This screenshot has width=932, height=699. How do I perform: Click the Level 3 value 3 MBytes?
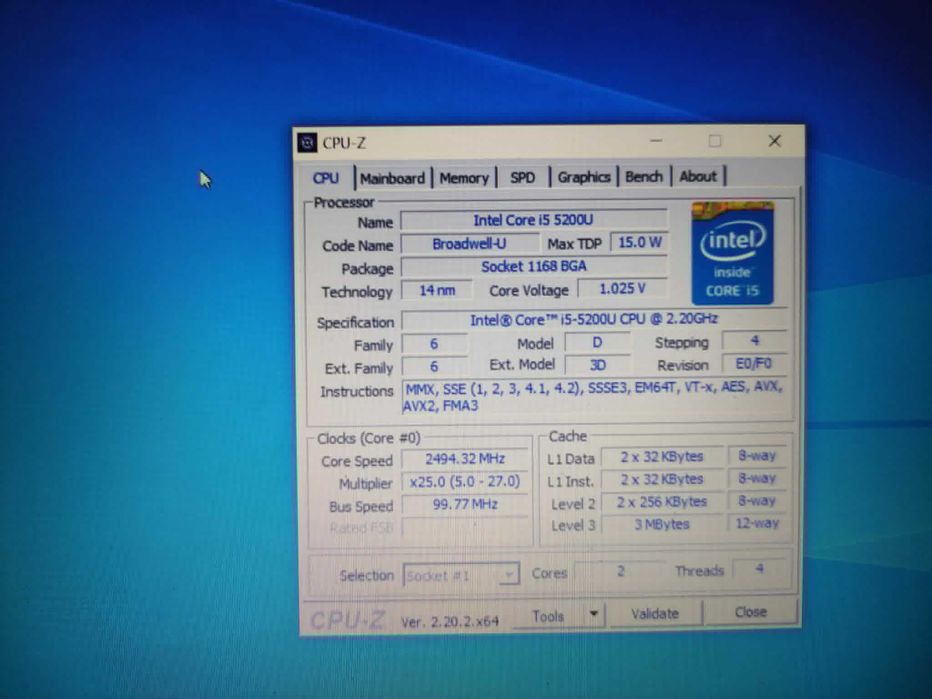pyautogui.click(x=662, y=524)
